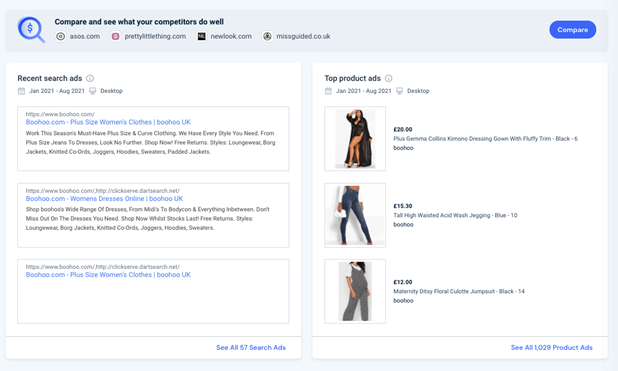Click boohoo seller name under Kimono product
Viewport: 618px width, 371px height.
(403, 148)
